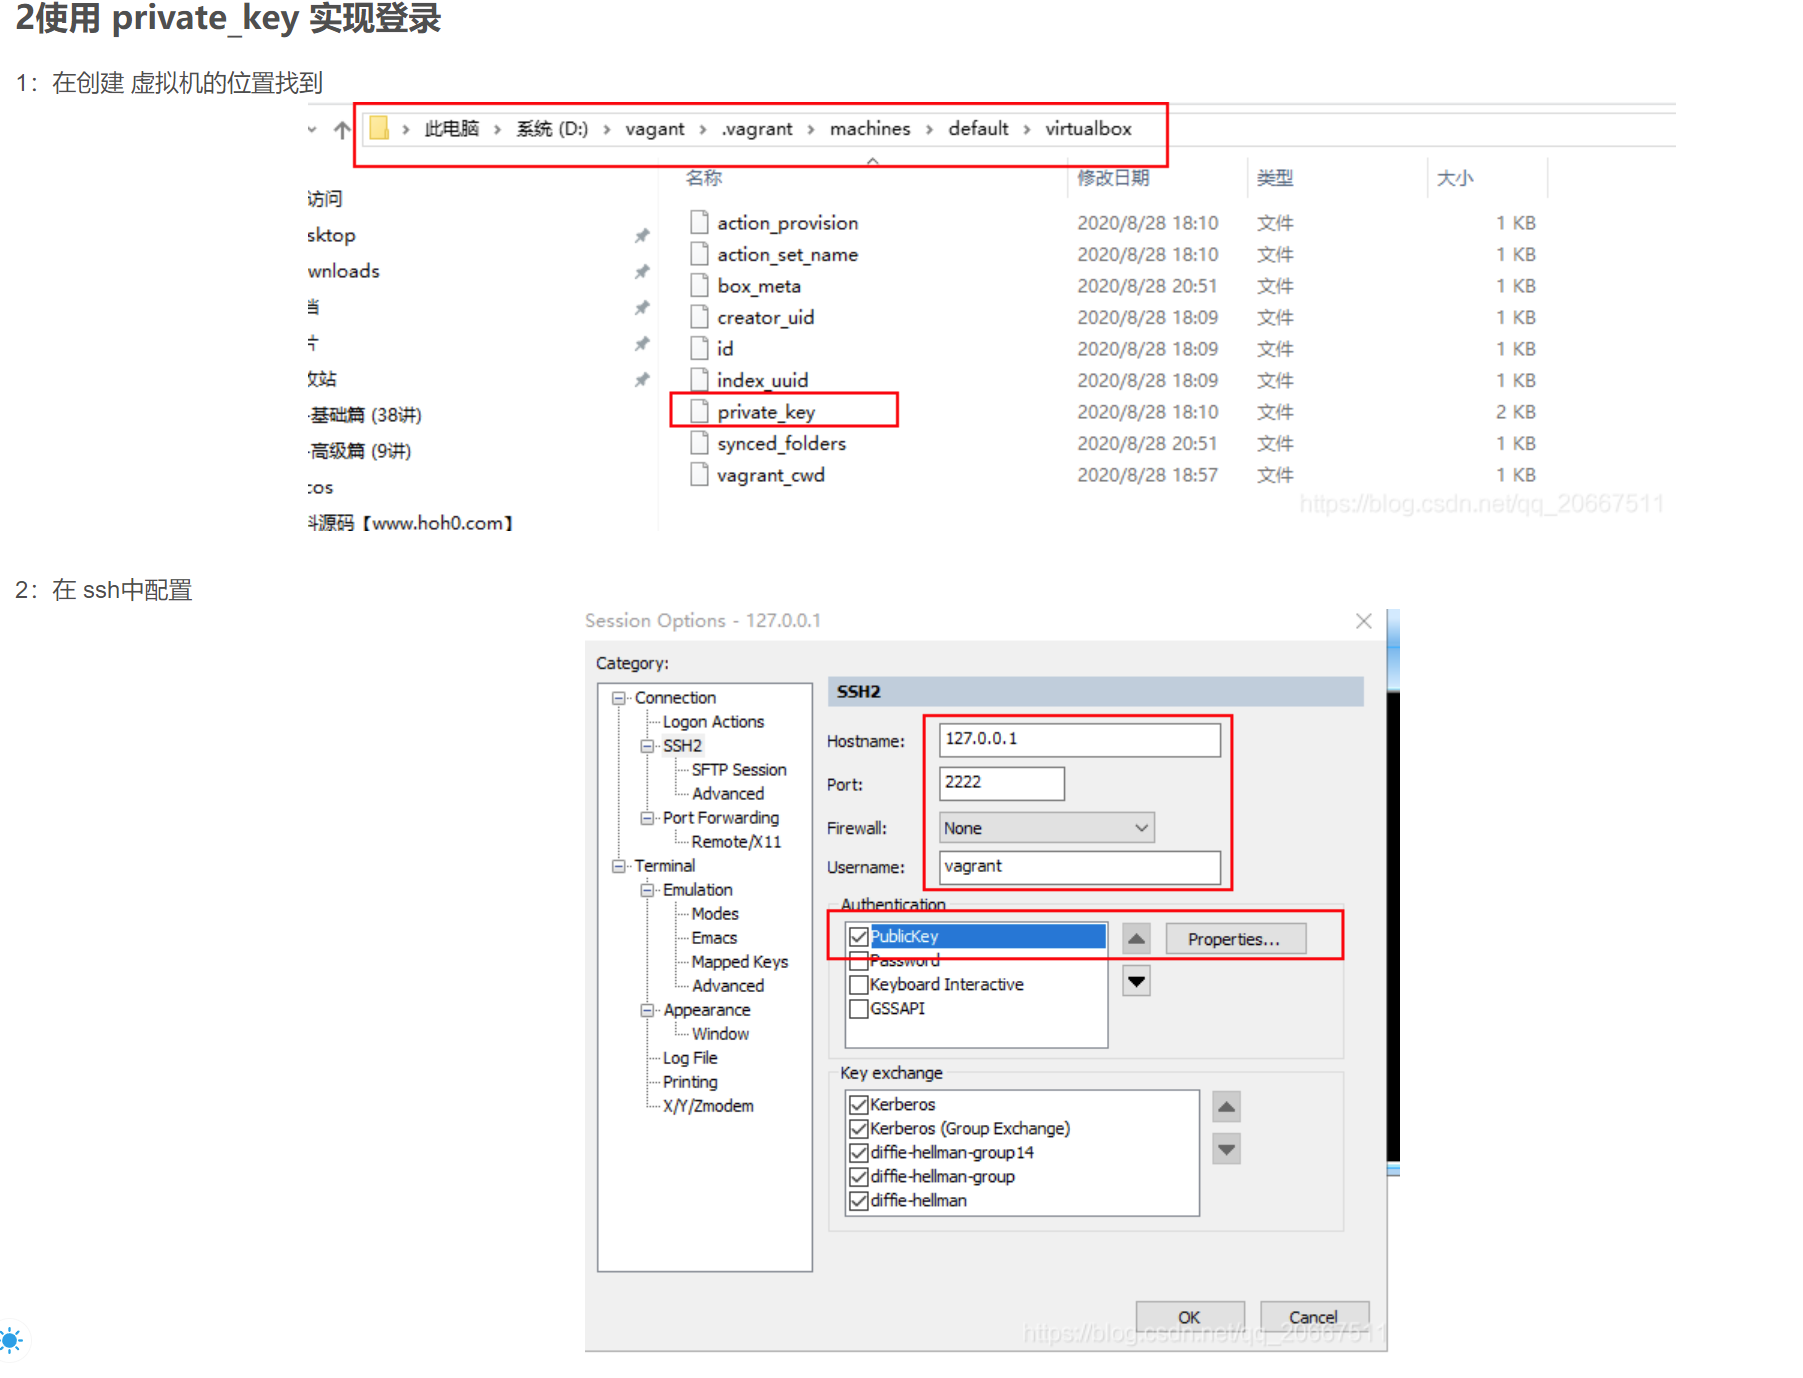Uncheck diffie-hellman-group checkbox
This screenshot has height=1378, width=1803.
[x=858, y=1177]
